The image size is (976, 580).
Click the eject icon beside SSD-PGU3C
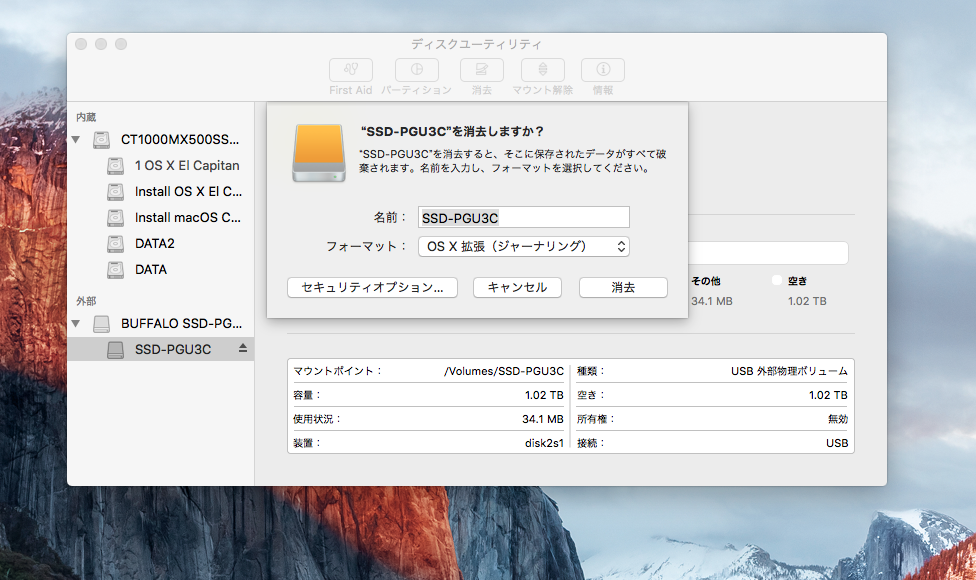tap(242, 349)
